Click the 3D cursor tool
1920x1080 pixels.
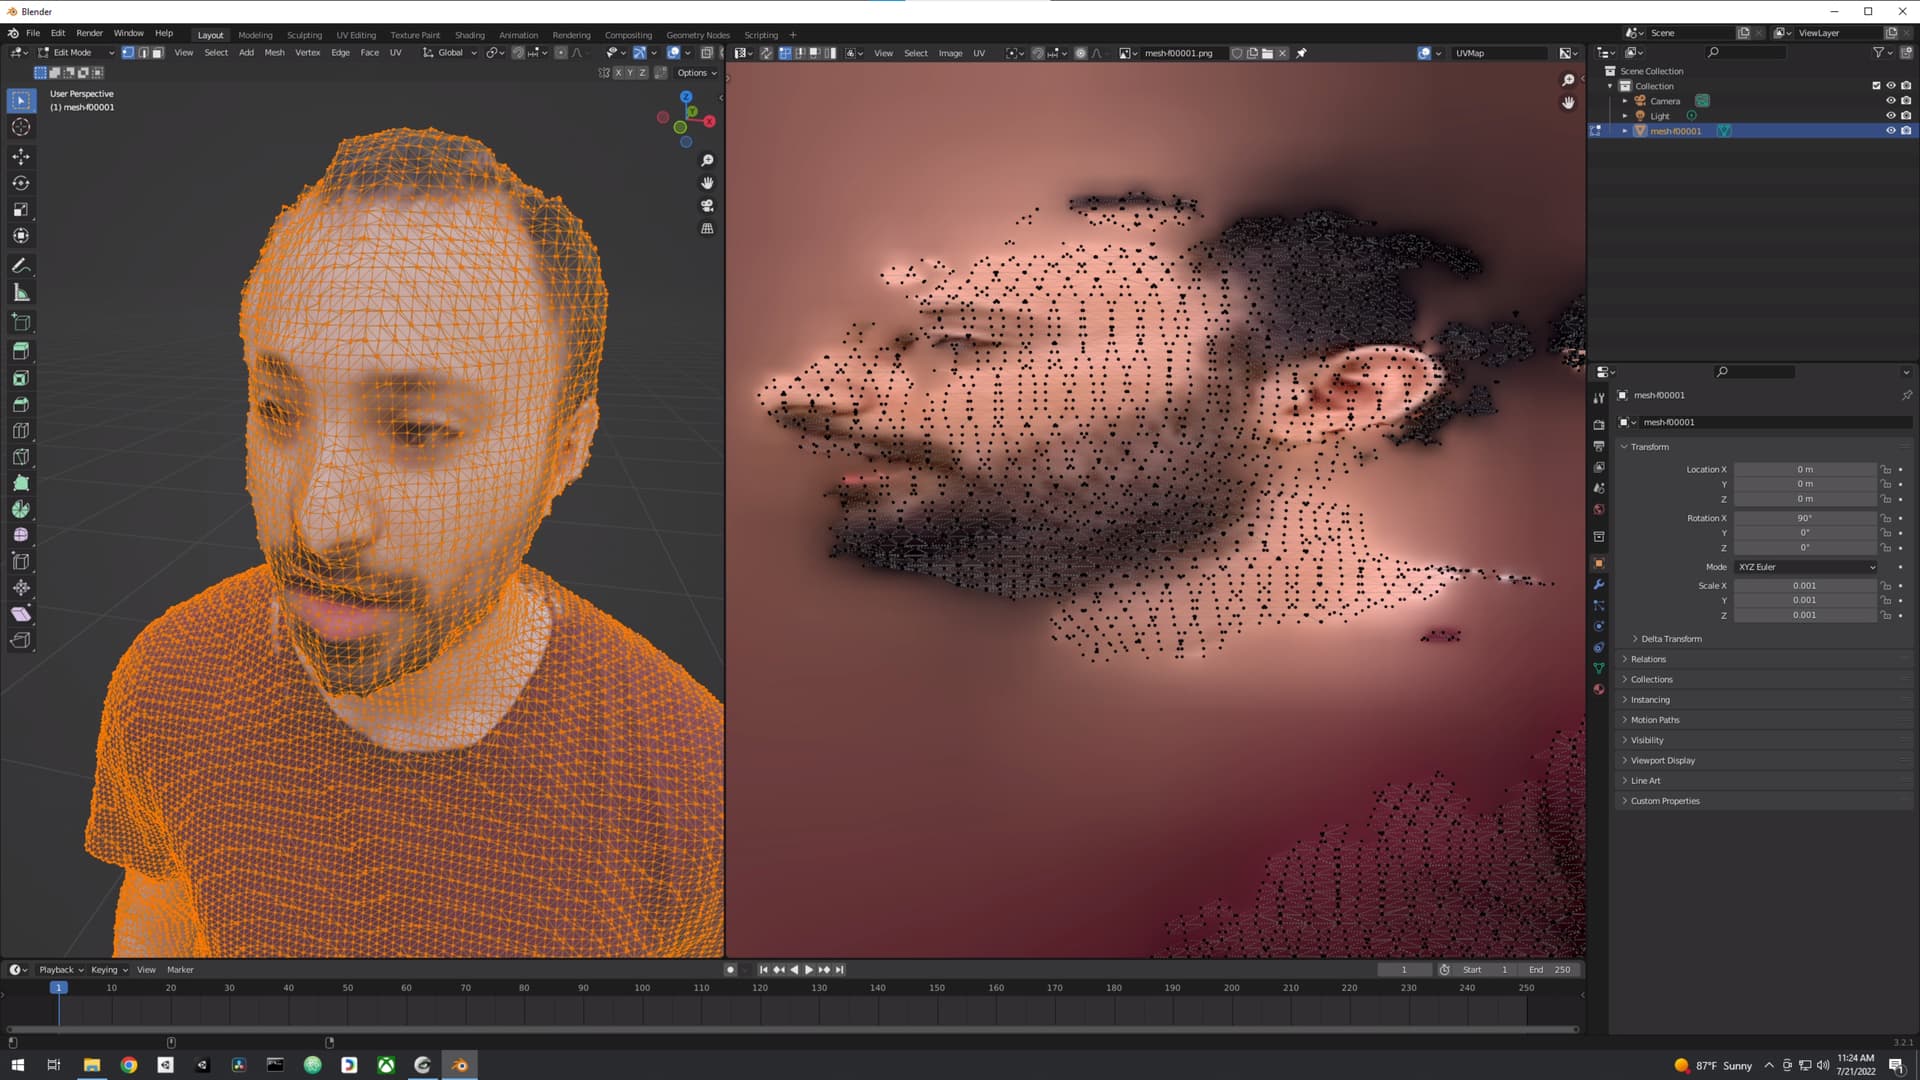click(x=21, y=127)
